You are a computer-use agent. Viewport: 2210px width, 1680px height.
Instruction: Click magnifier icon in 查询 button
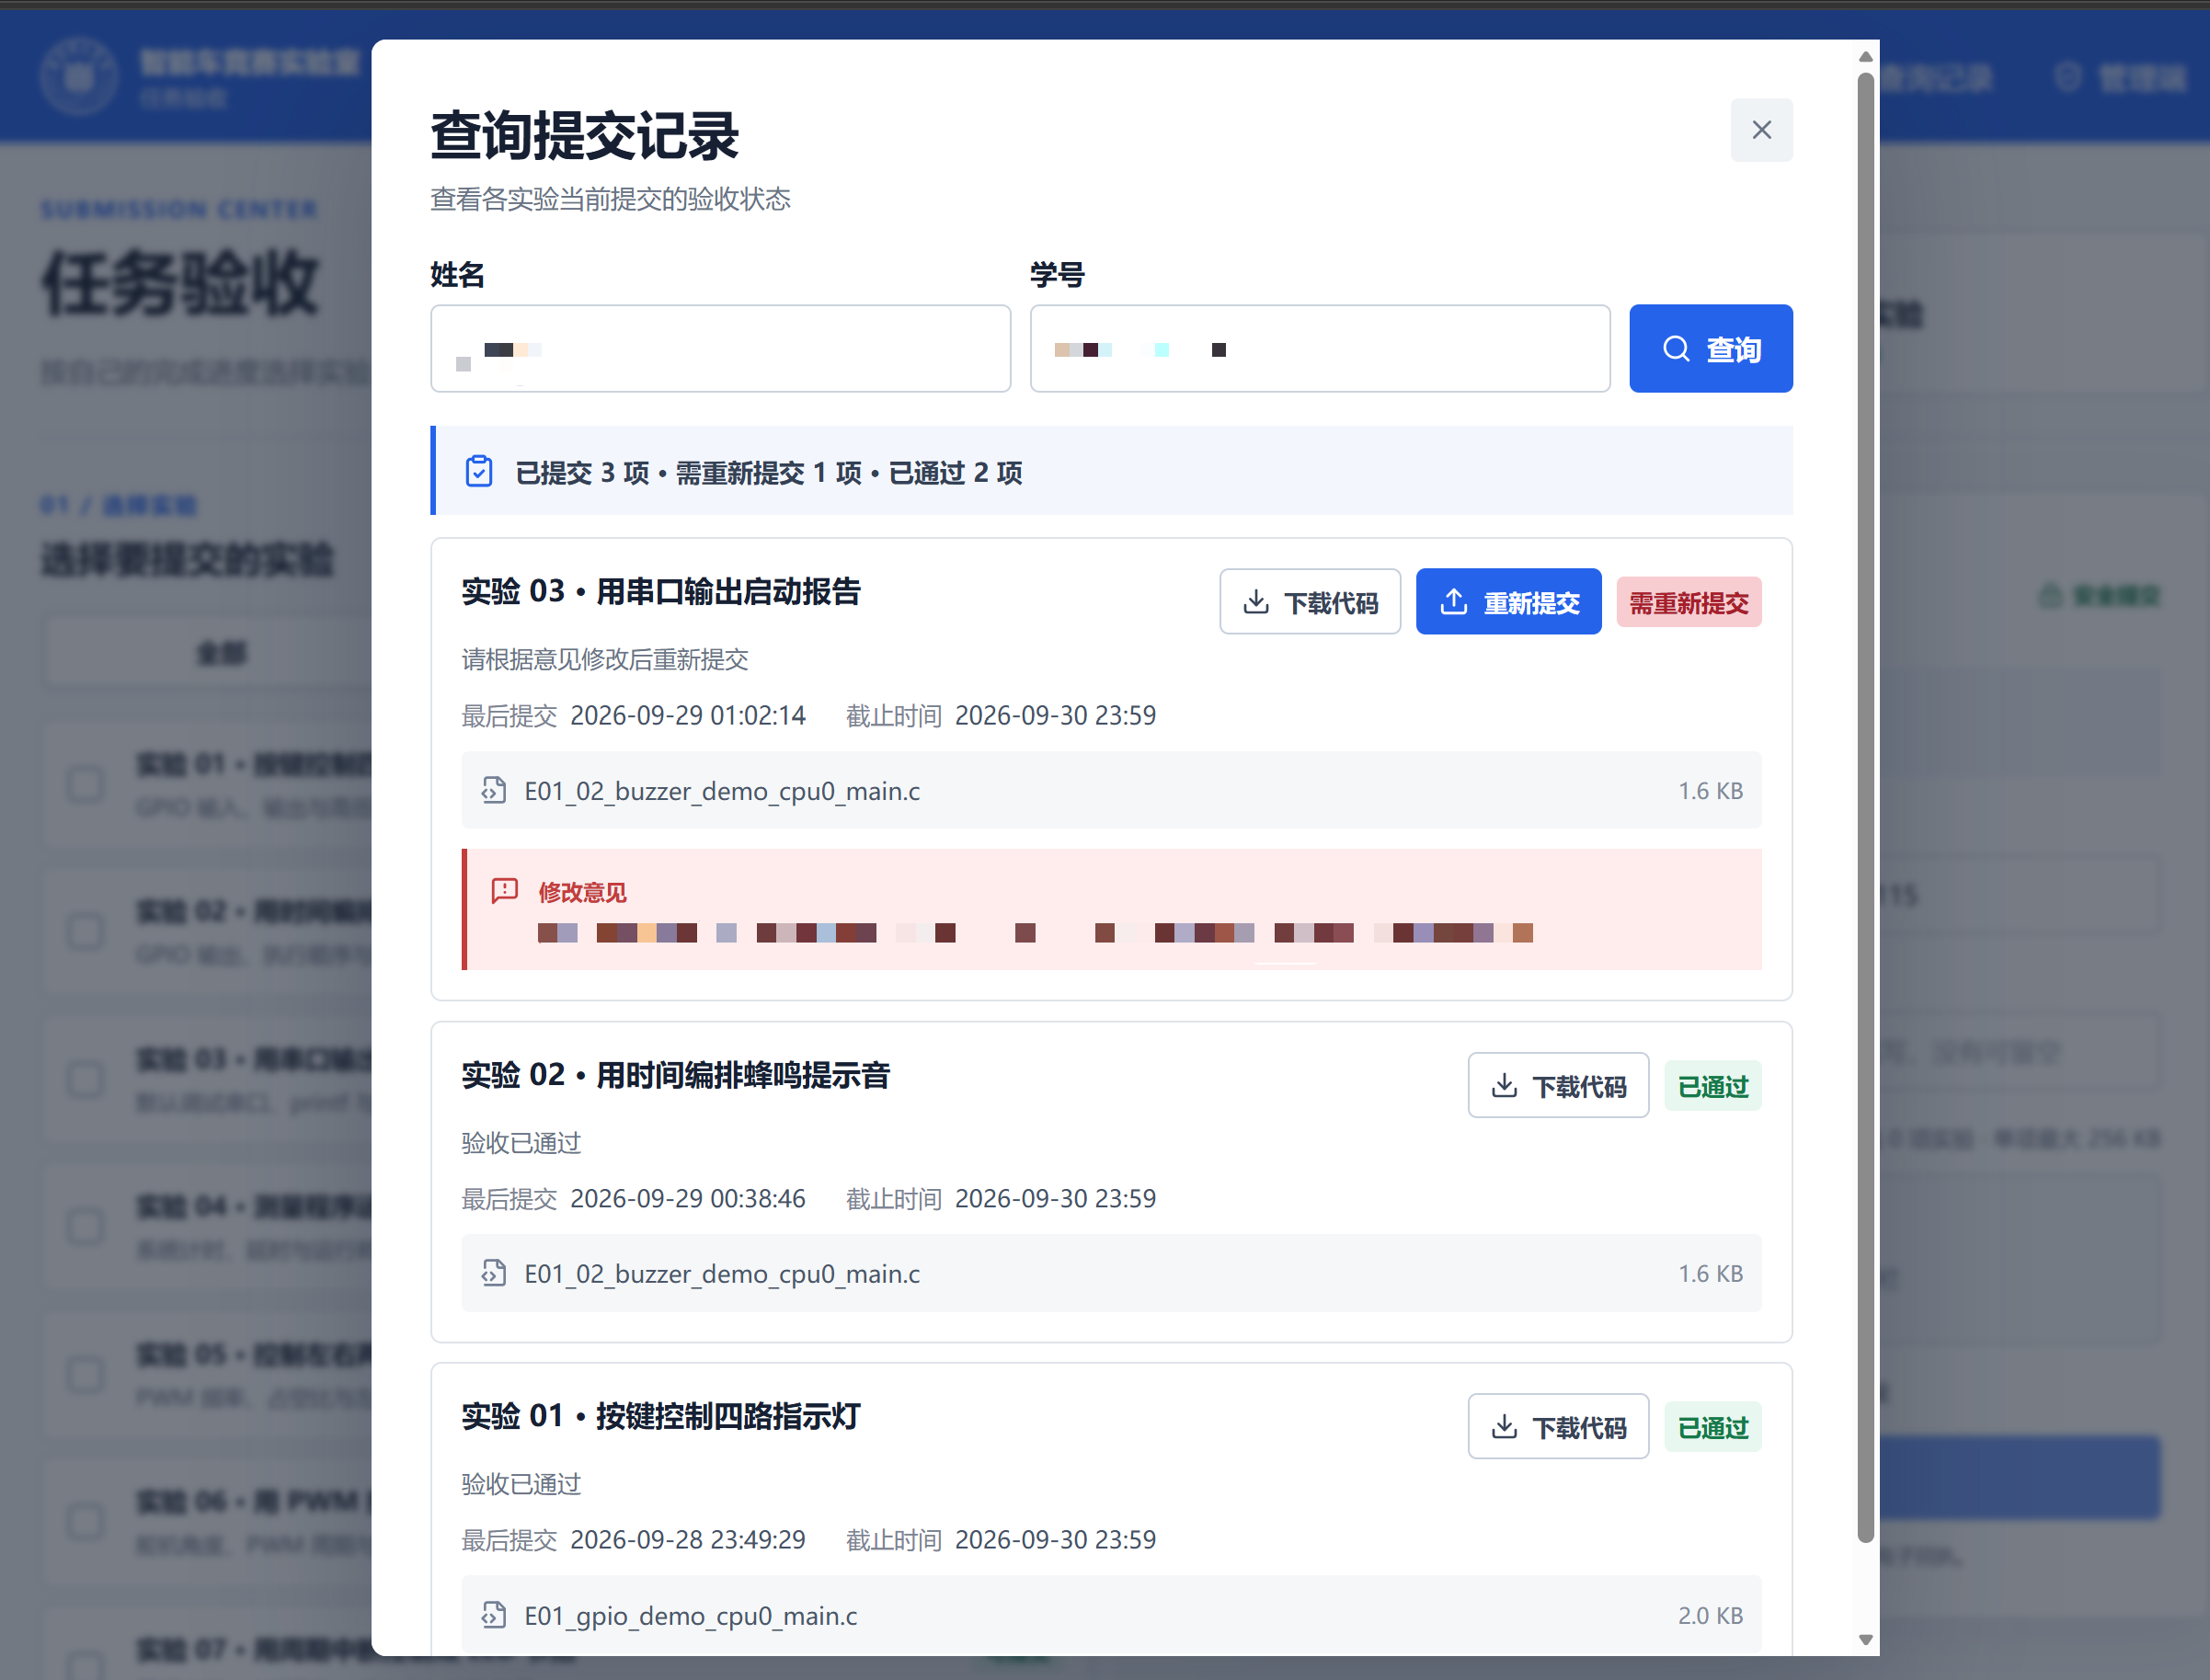[1676, 349]
